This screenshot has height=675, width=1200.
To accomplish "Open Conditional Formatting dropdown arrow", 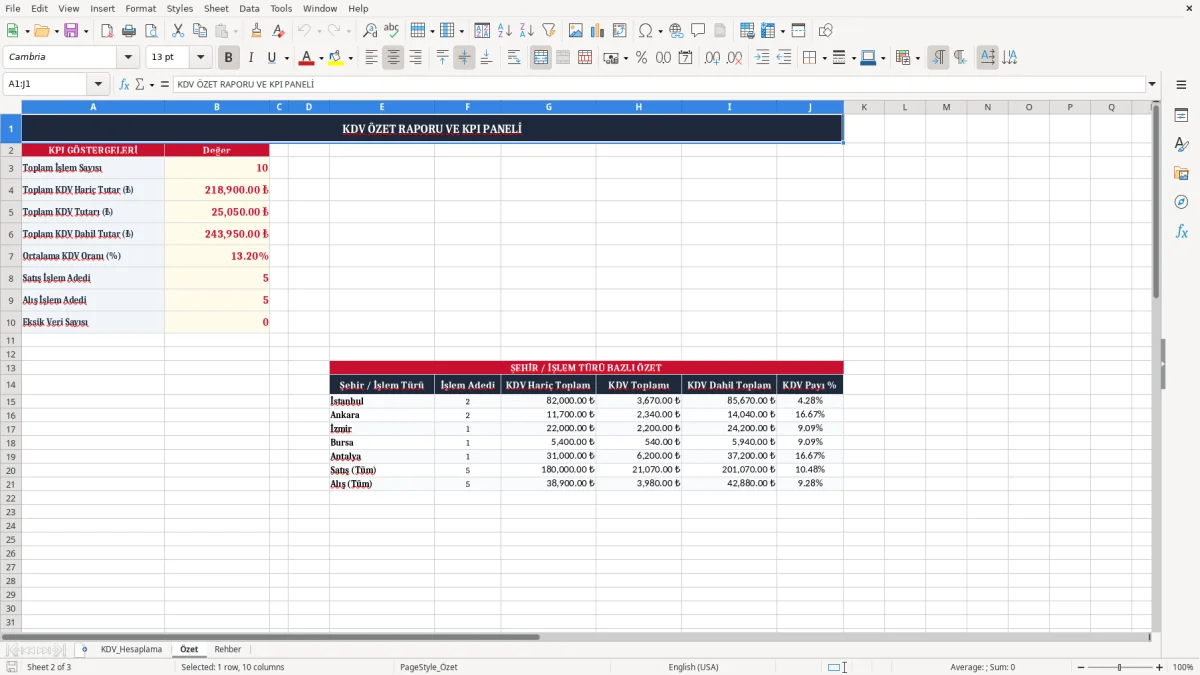I will [x=917, y=58].
